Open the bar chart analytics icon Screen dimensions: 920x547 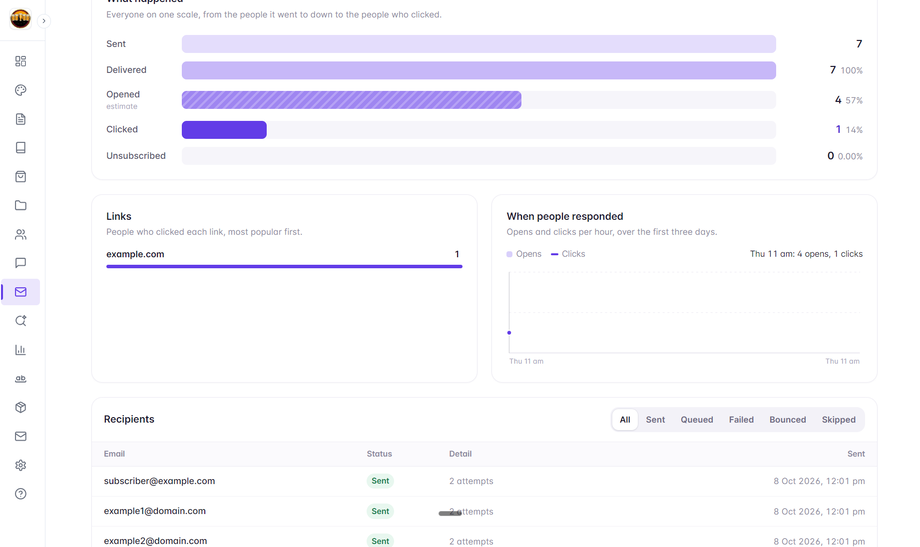[x=21, y=350]
